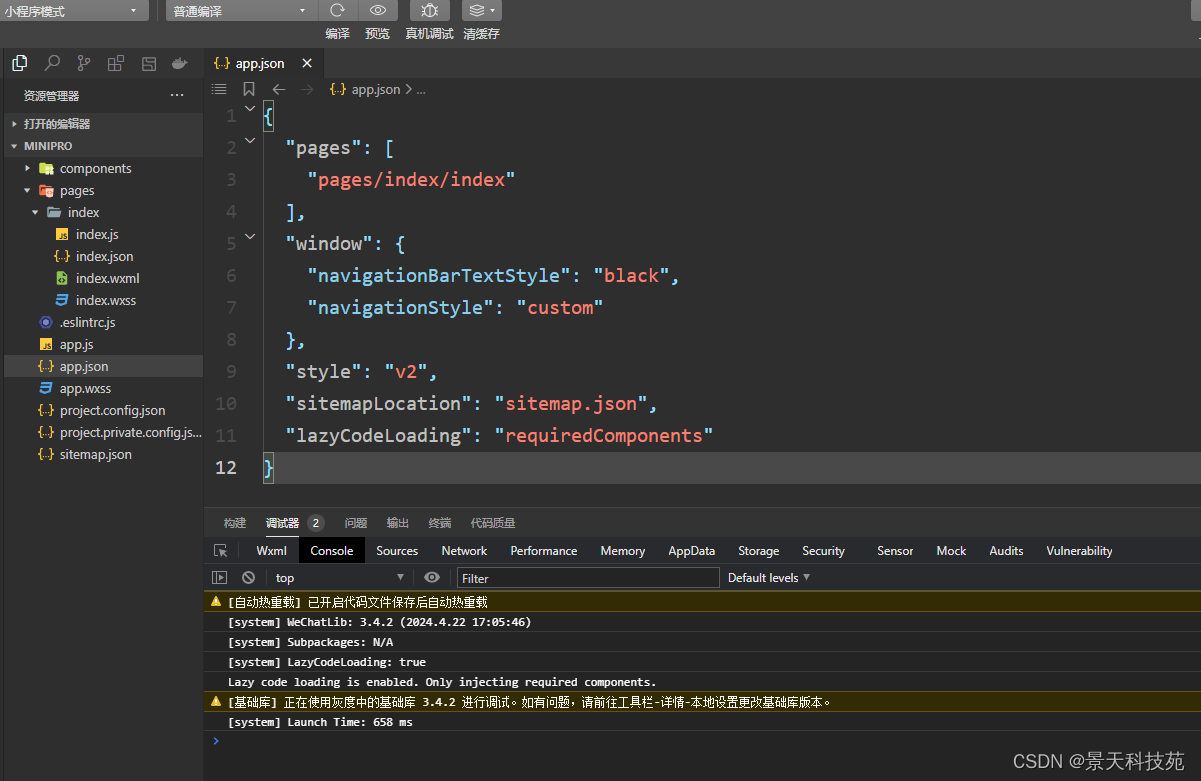Switch to the terminal panel tab
Viewport: 1201px width, 781px height.
coord(440,523)
